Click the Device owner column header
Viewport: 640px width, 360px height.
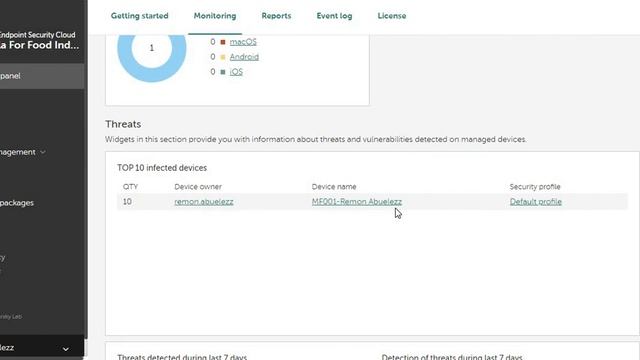coord(198,187)
